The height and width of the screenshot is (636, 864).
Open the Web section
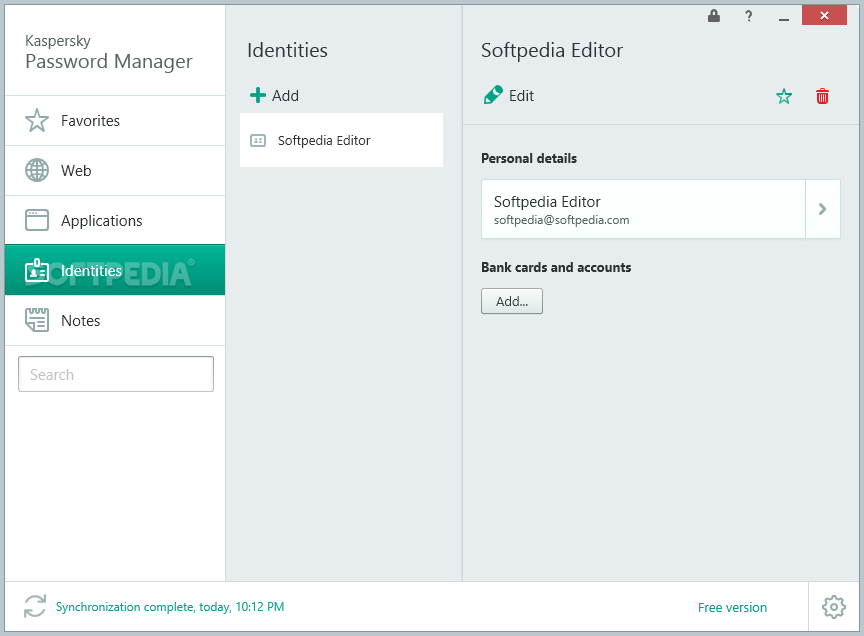(115, 171)
